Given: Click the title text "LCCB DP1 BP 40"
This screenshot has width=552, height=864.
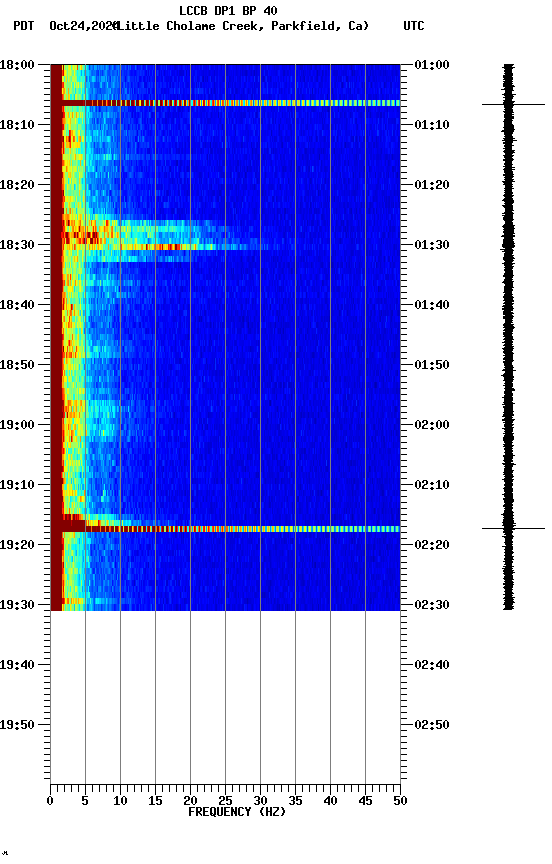Looking at the screenshot, I should pyautogui.click(x=228, y=10).
